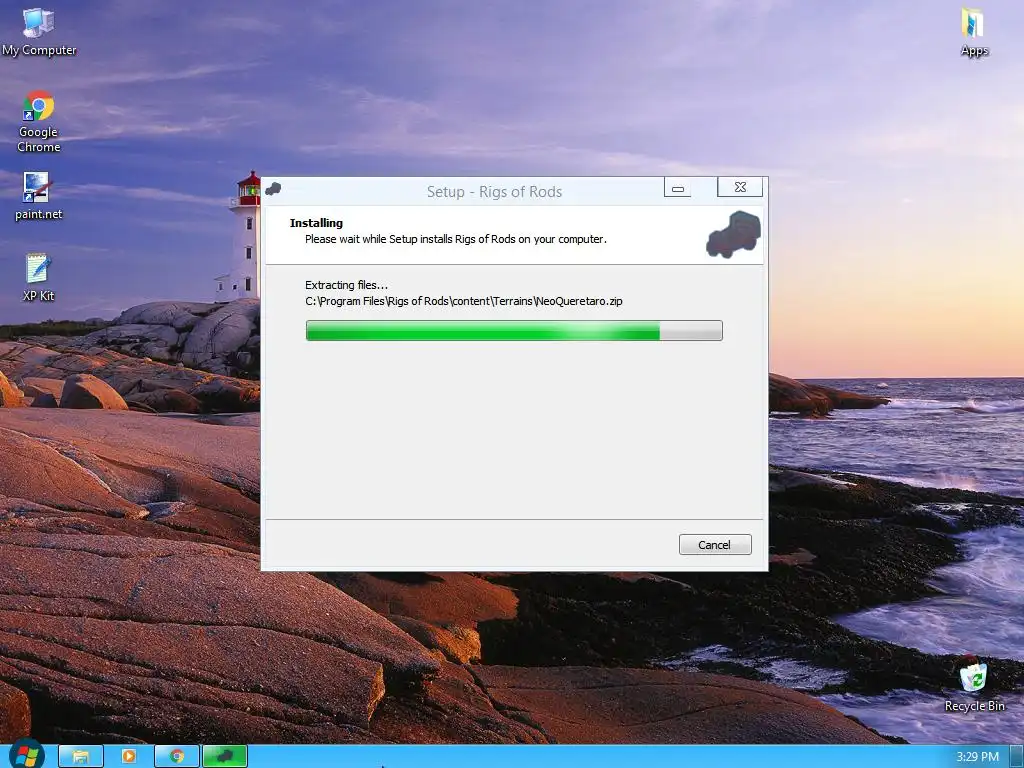Click the 'Installing' heading text

tap(316, 223)
